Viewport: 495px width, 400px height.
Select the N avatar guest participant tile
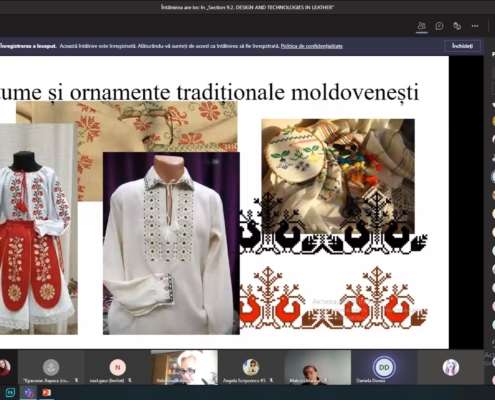(x=117, y=368)
